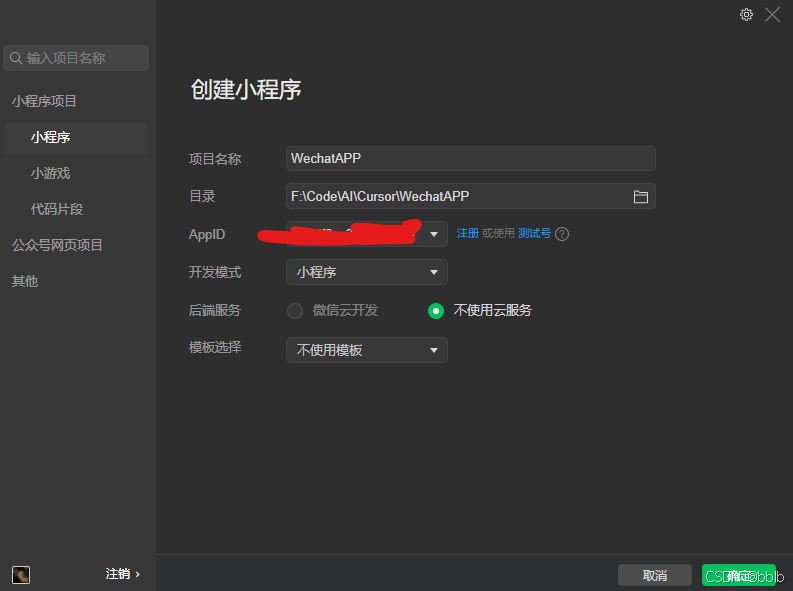Open 代码片段 in the sidebar

coord(57,209)
